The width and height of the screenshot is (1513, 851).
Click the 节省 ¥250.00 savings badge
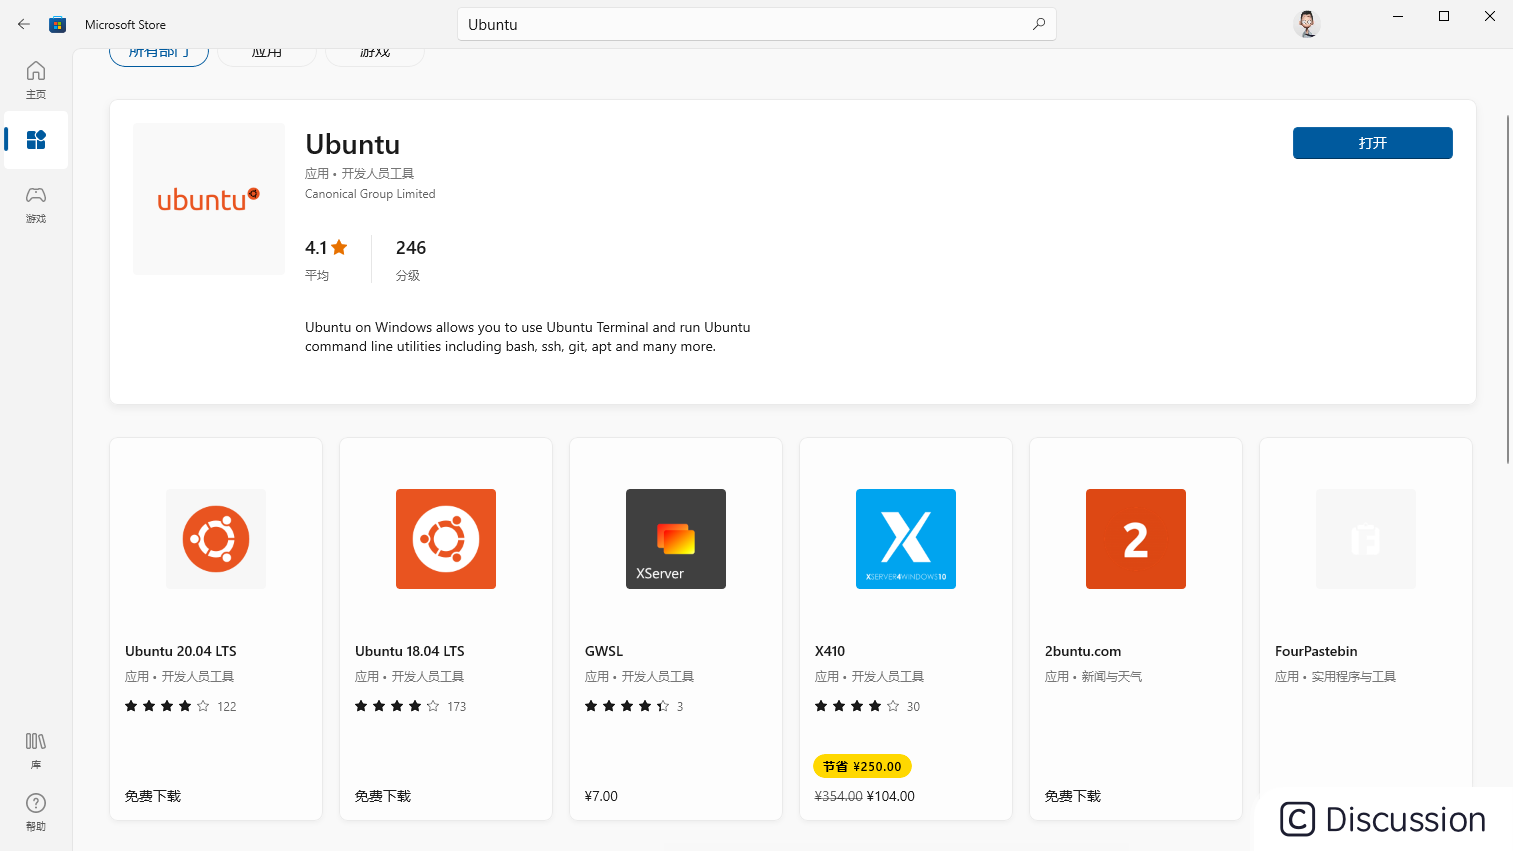862,766
